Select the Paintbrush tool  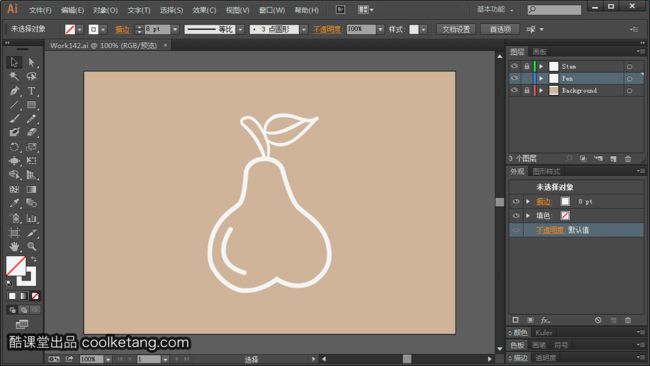[x=14, y=119]
